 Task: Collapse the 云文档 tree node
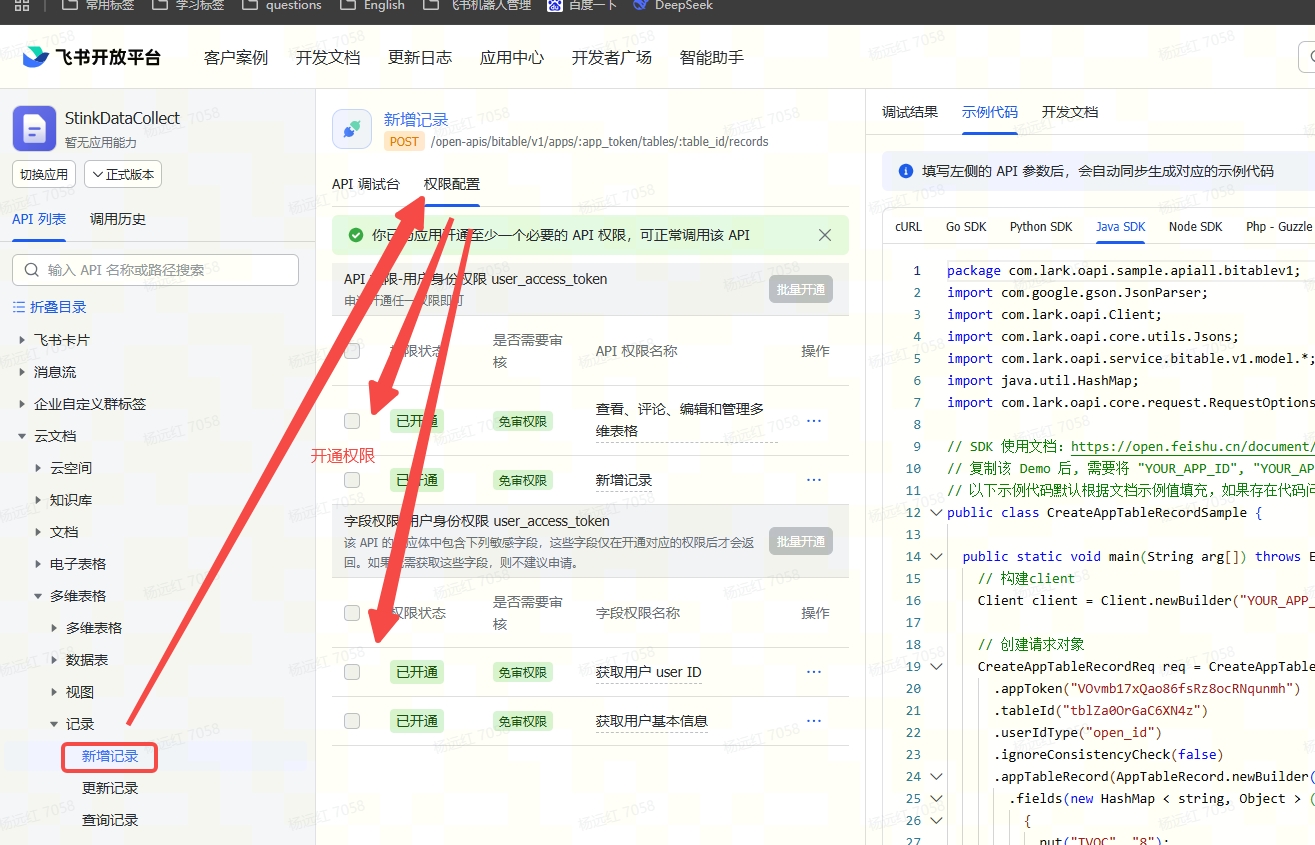(x=23, y=436)
